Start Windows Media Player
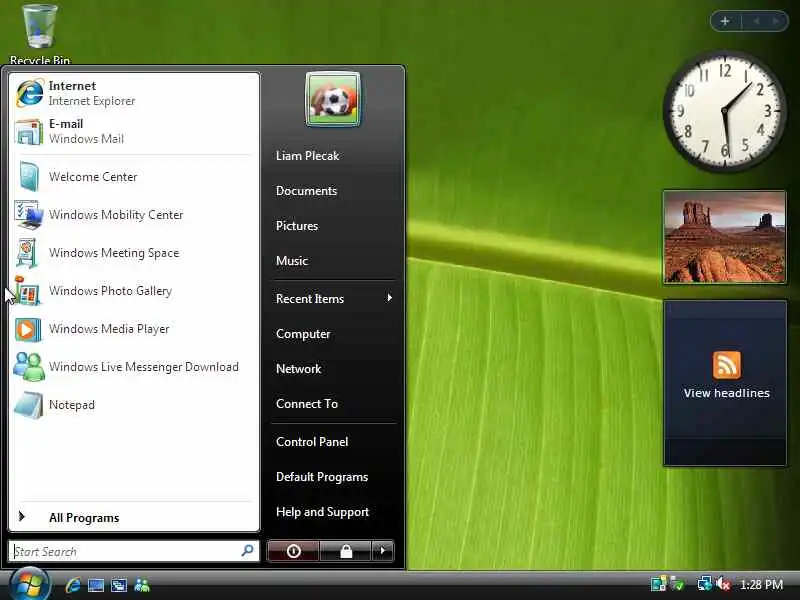Screen dimensions: 800x600 [134, 329]
